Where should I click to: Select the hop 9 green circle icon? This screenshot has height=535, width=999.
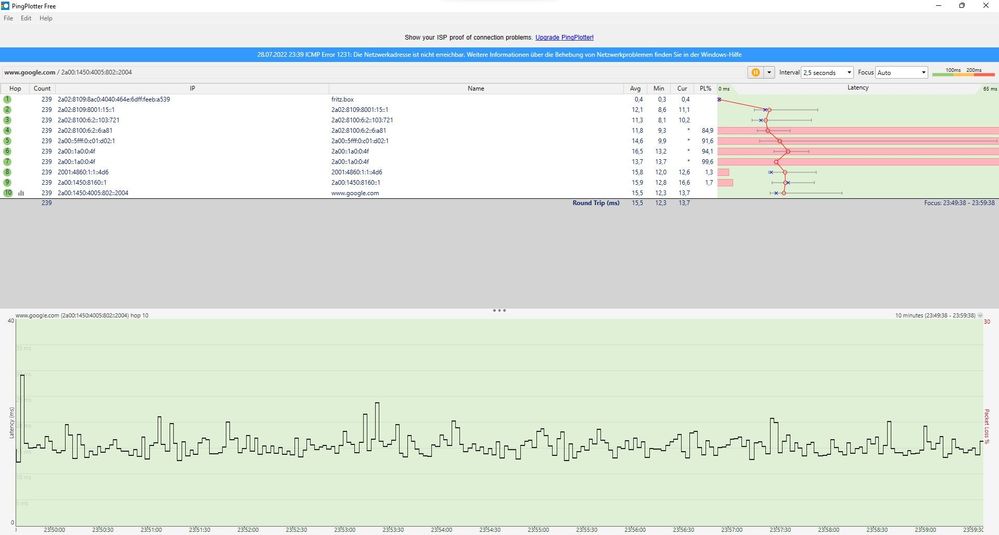point(8,182)
